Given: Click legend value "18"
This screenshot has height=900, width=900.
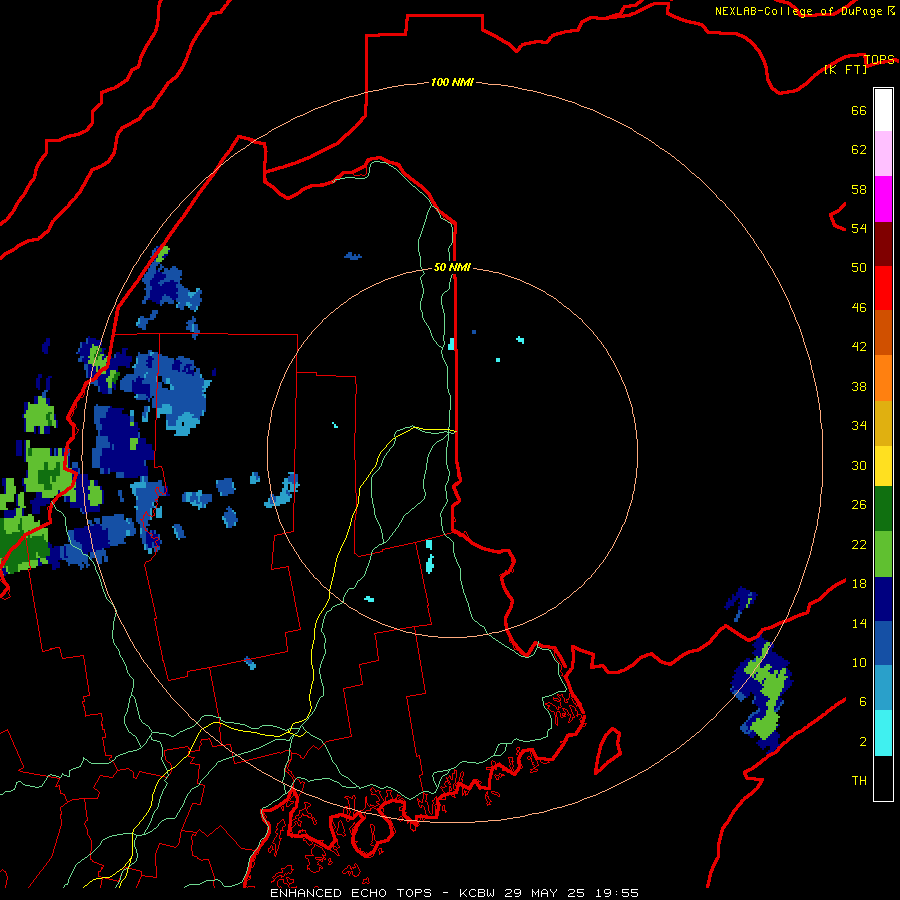Looking at the screenshot, I should click(859, 584).
